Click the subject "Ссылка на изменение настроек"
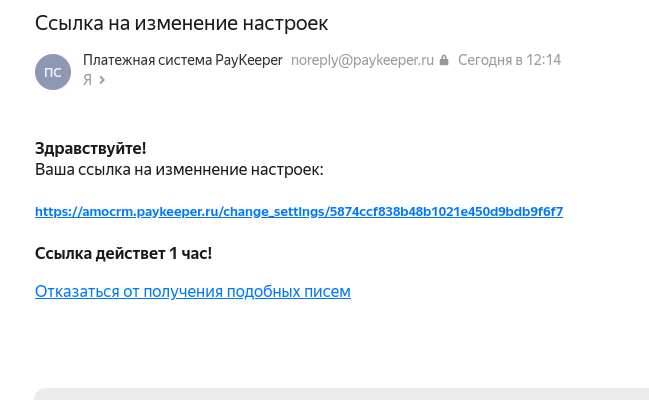649x400 pixels. pyautogui.click(x=181, y=22)
